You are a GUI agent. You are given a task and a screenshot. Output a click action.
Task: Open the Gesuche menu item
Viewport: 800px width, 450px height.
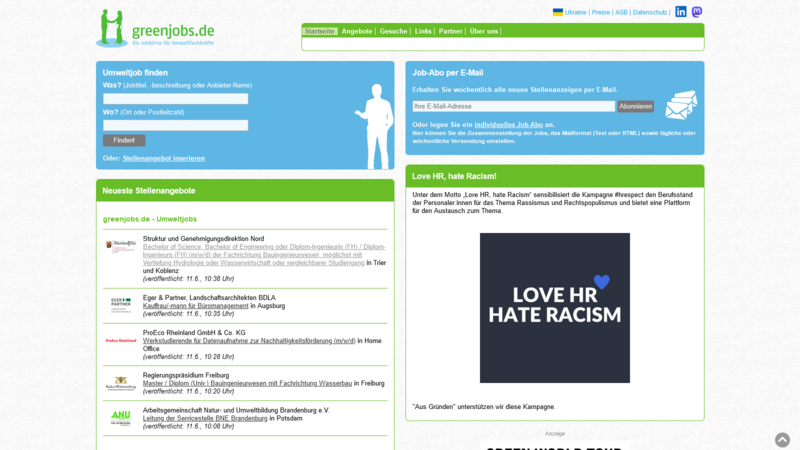point(393,31)
